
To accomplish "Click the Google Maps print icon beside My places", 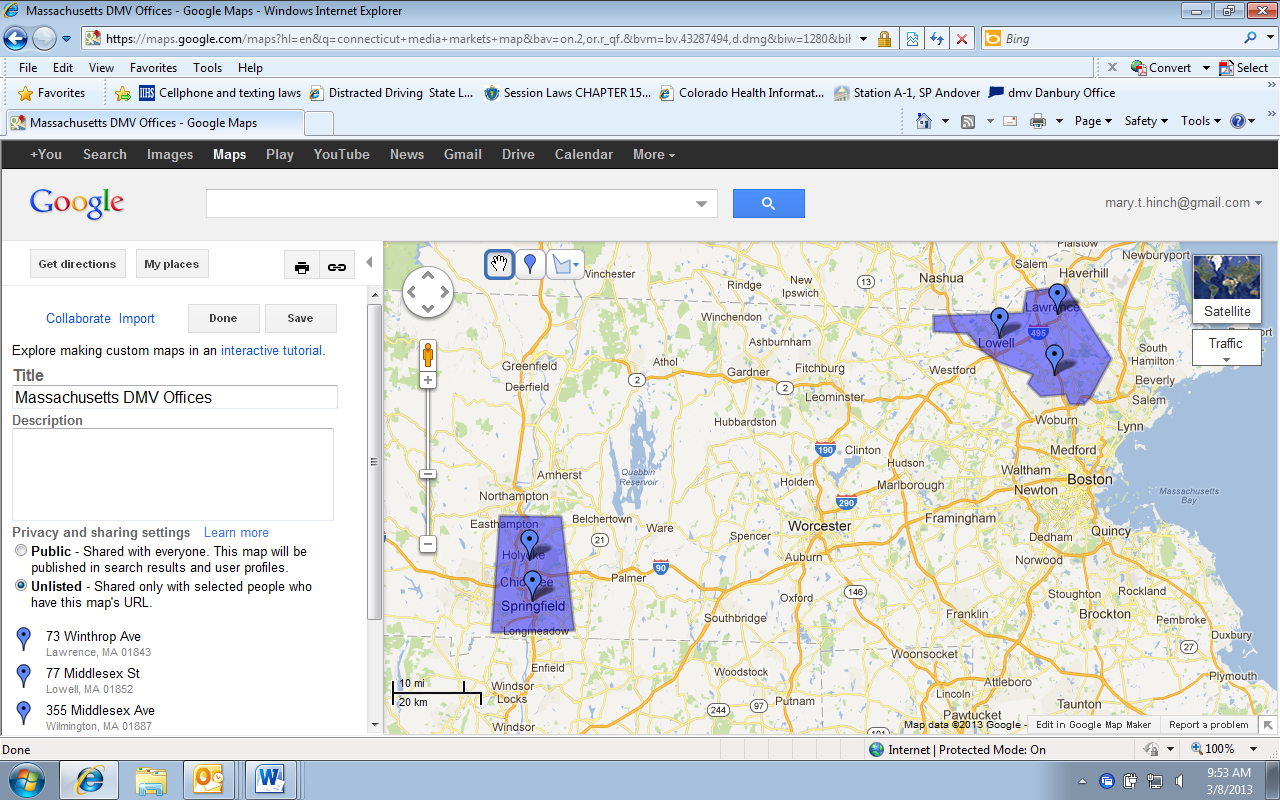I will (302, 266).
